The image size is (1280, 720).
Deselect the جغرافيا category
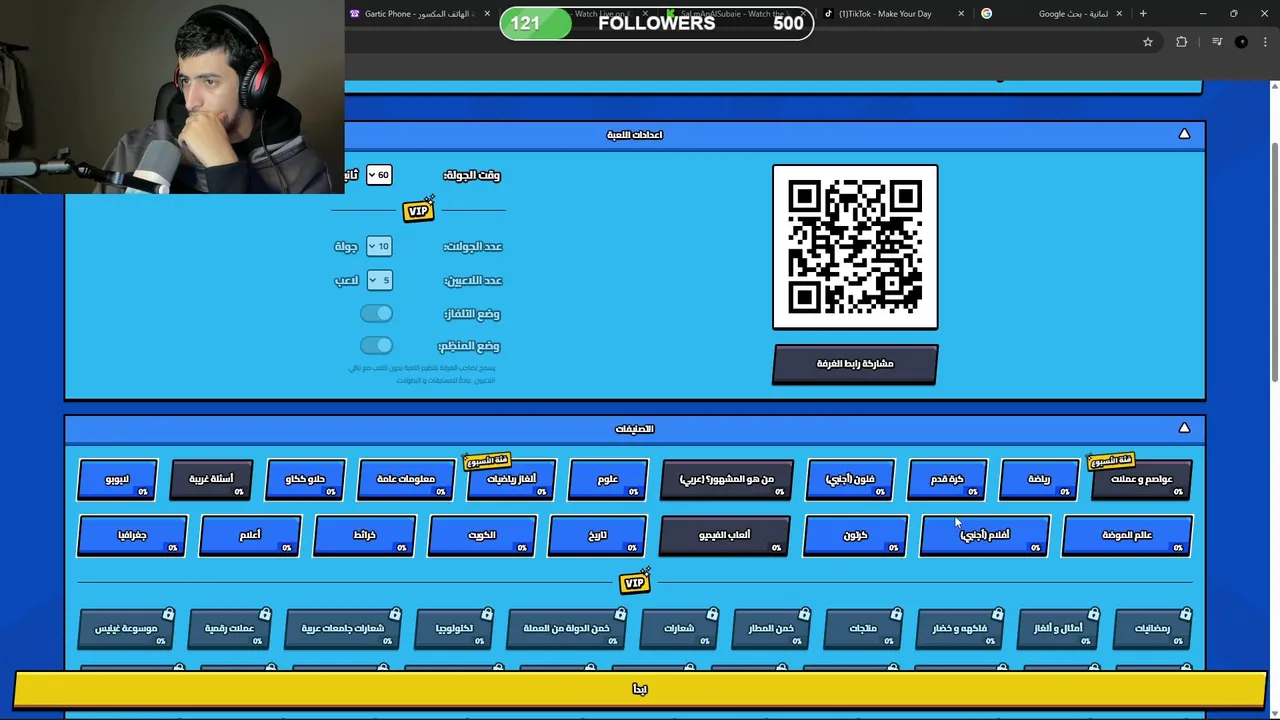(x=132, y=535)
